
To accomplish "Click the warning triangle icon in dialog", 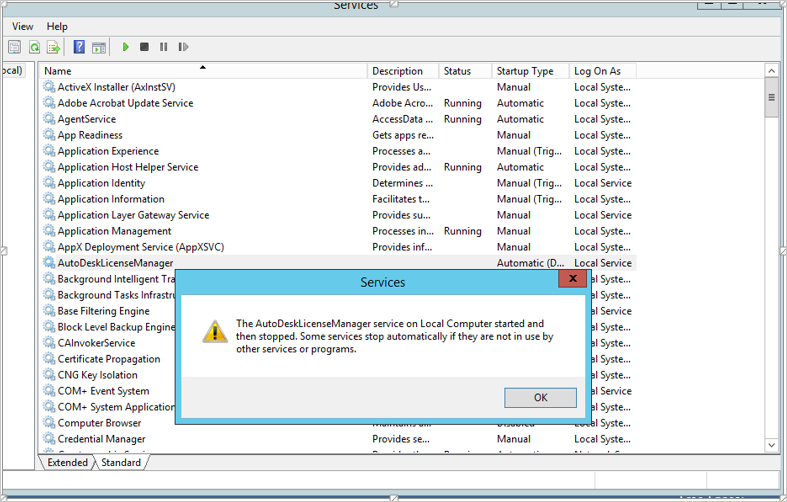I will point(215,332).
